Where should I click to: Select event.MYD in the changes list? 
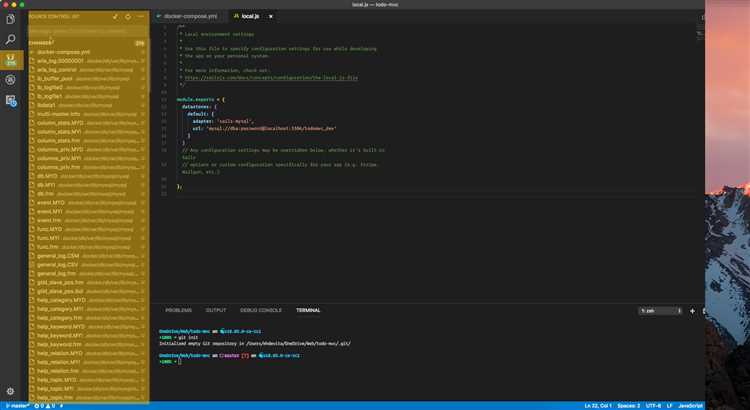pos(88,202)
